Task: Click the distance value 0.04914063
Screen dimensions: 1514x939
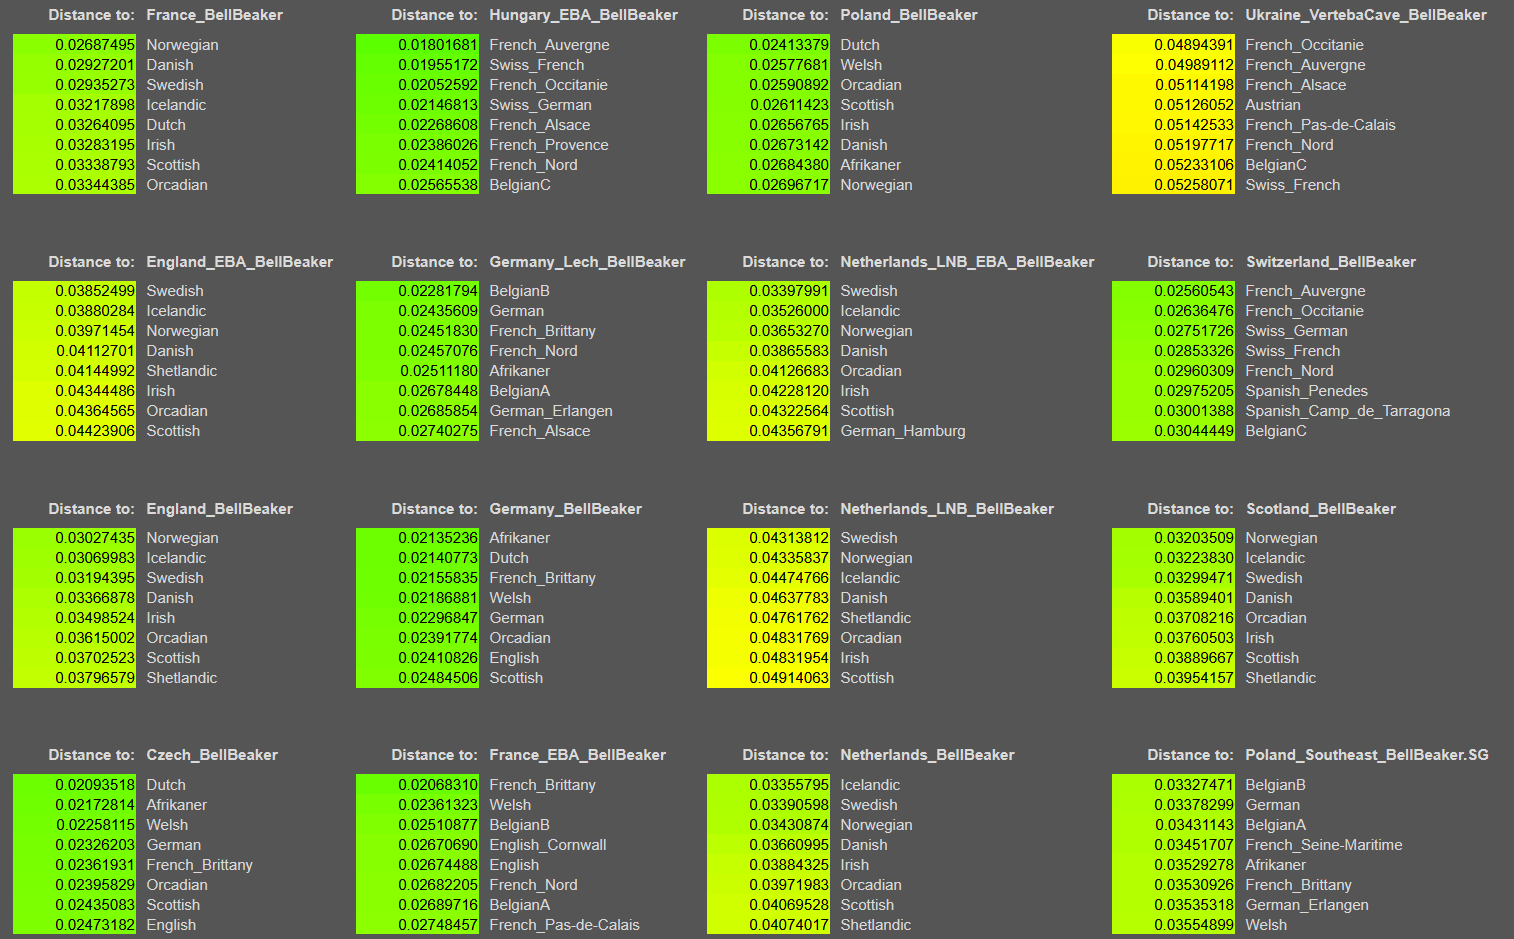Action: [x=789, y=678]
